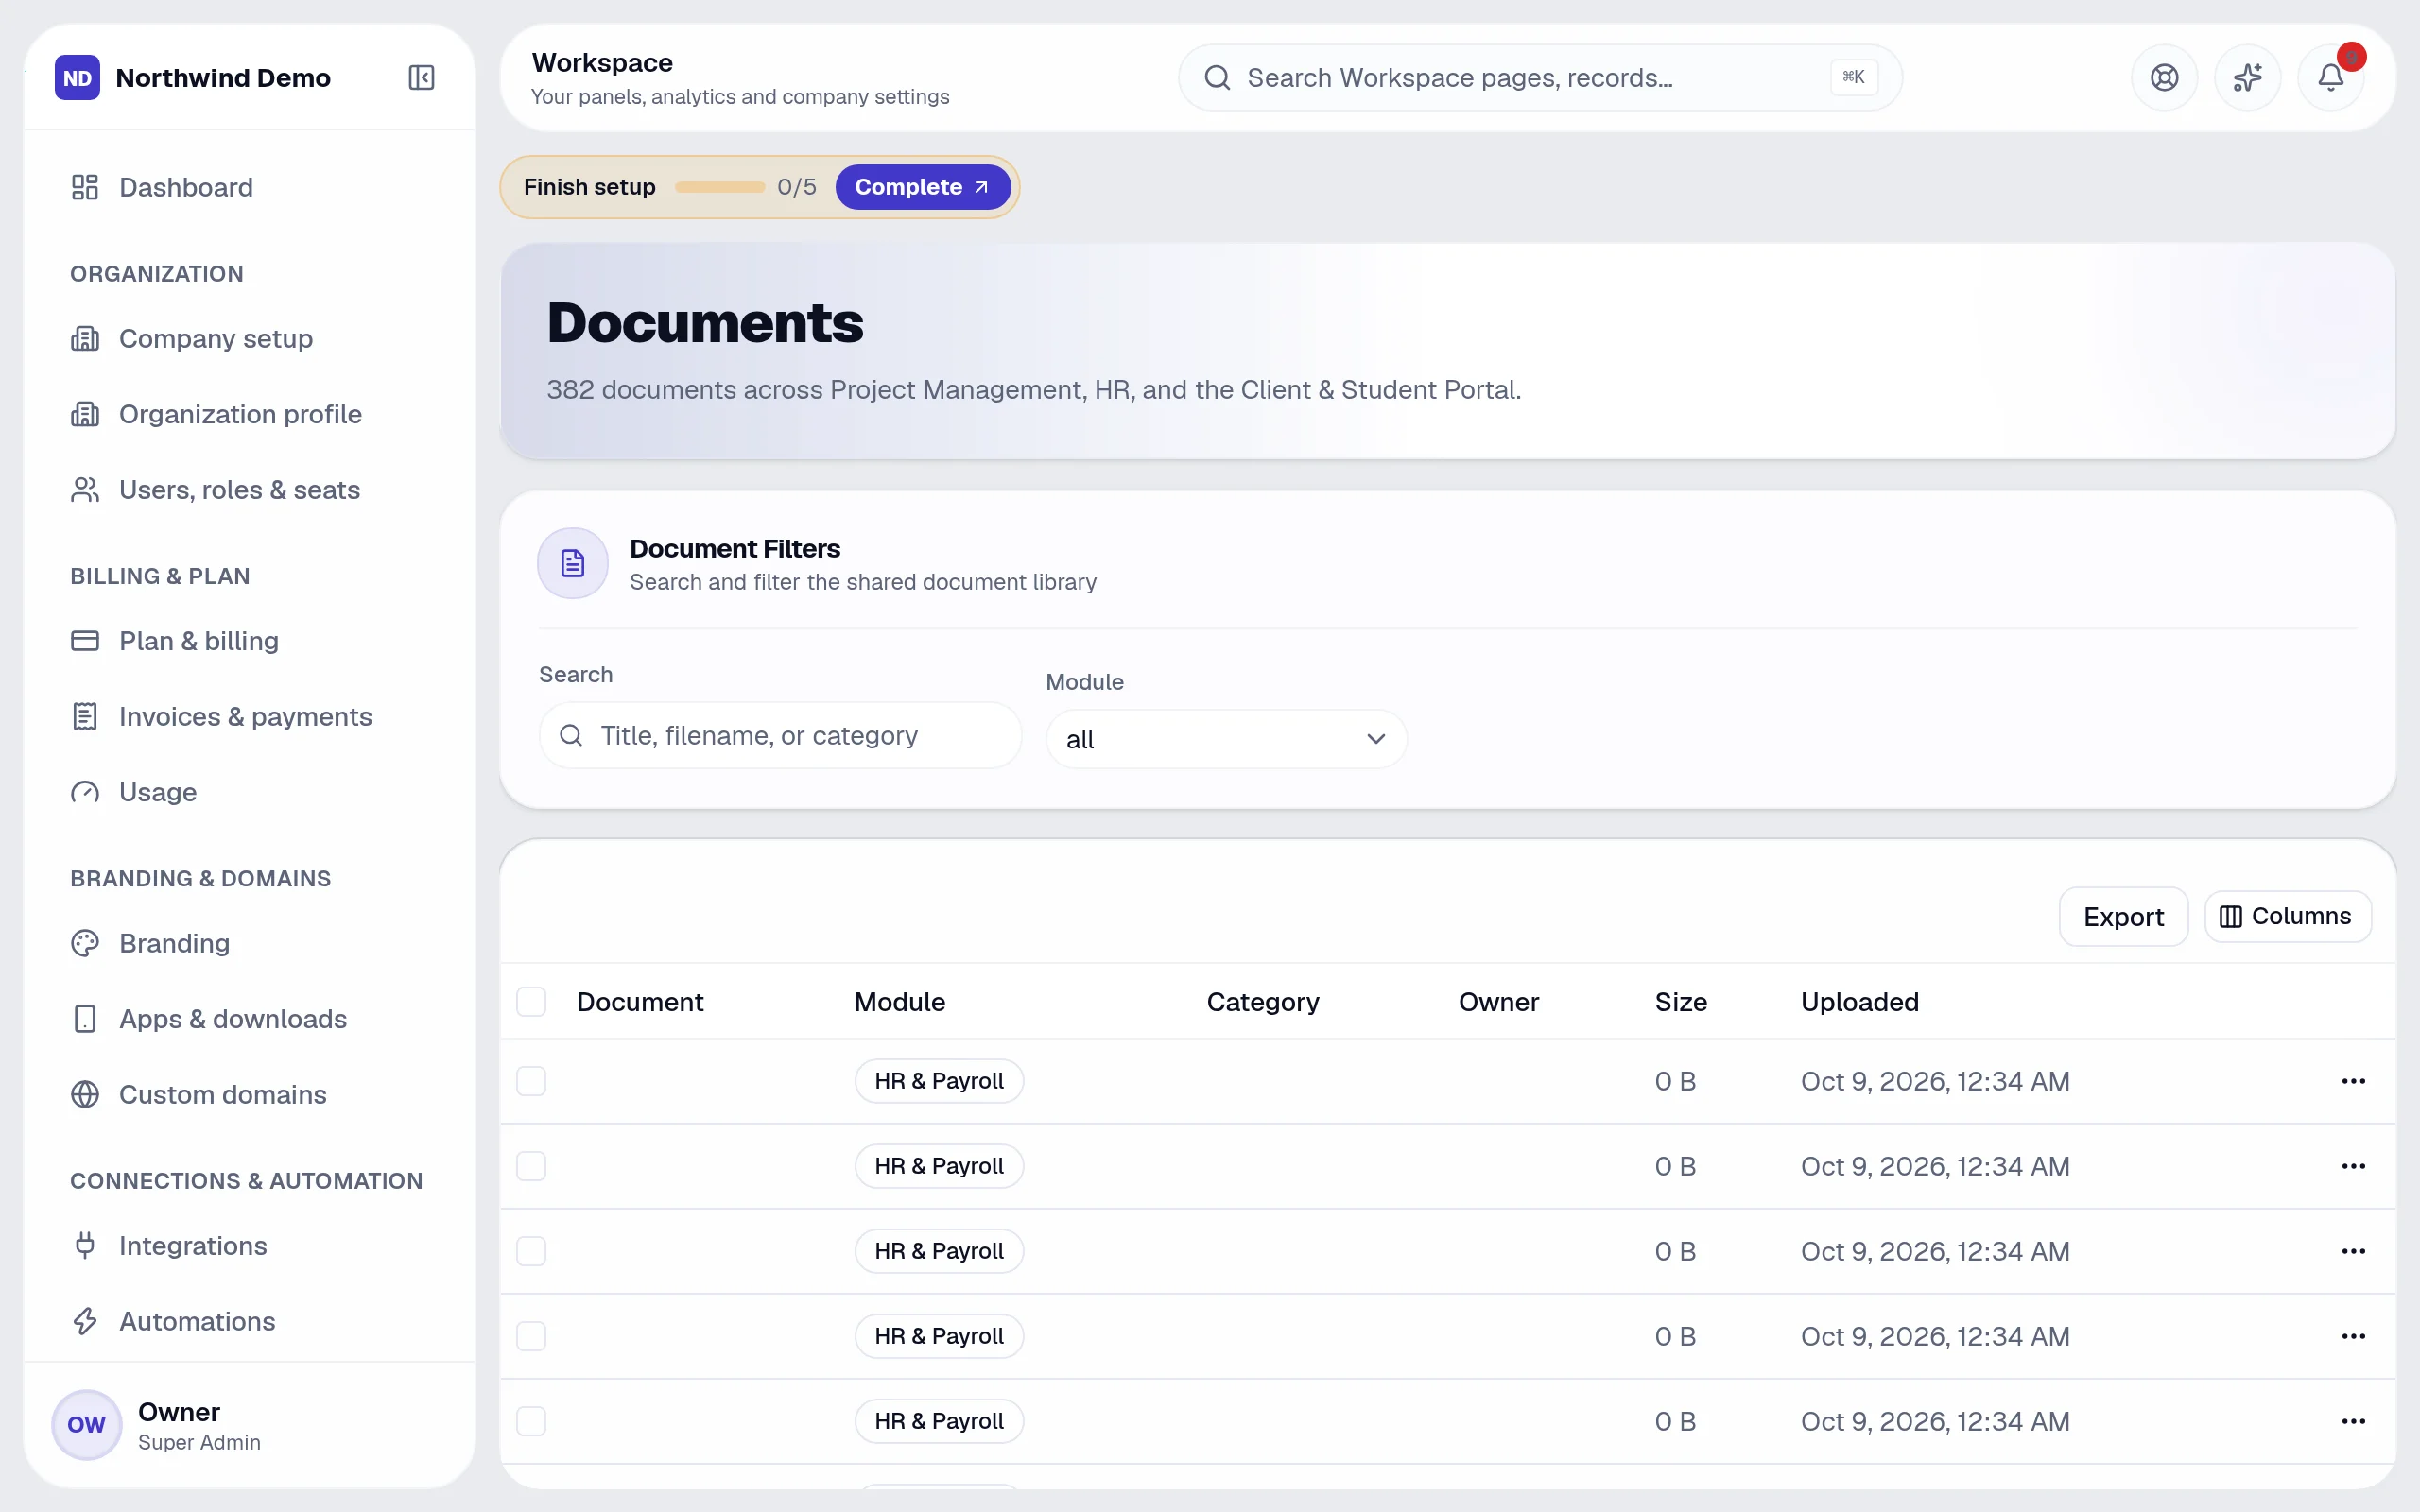Open Company setup page
The height and width of the screenshot is (1512, 2420).
[249, 338]
